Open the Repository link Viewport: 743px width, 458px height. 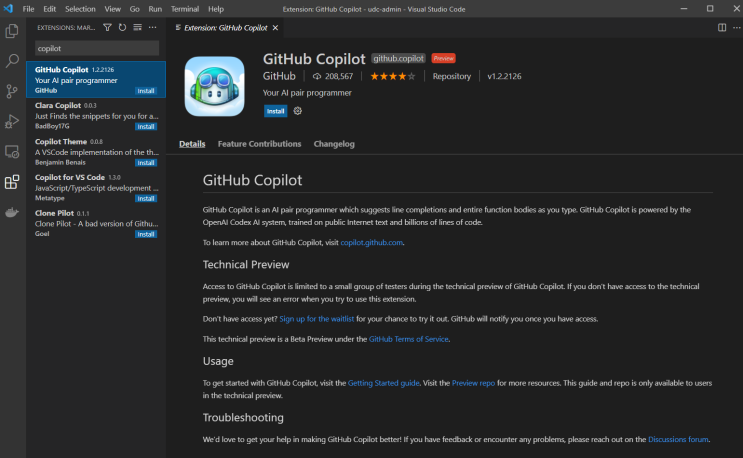pyautogui.click(x=452, y=76)
